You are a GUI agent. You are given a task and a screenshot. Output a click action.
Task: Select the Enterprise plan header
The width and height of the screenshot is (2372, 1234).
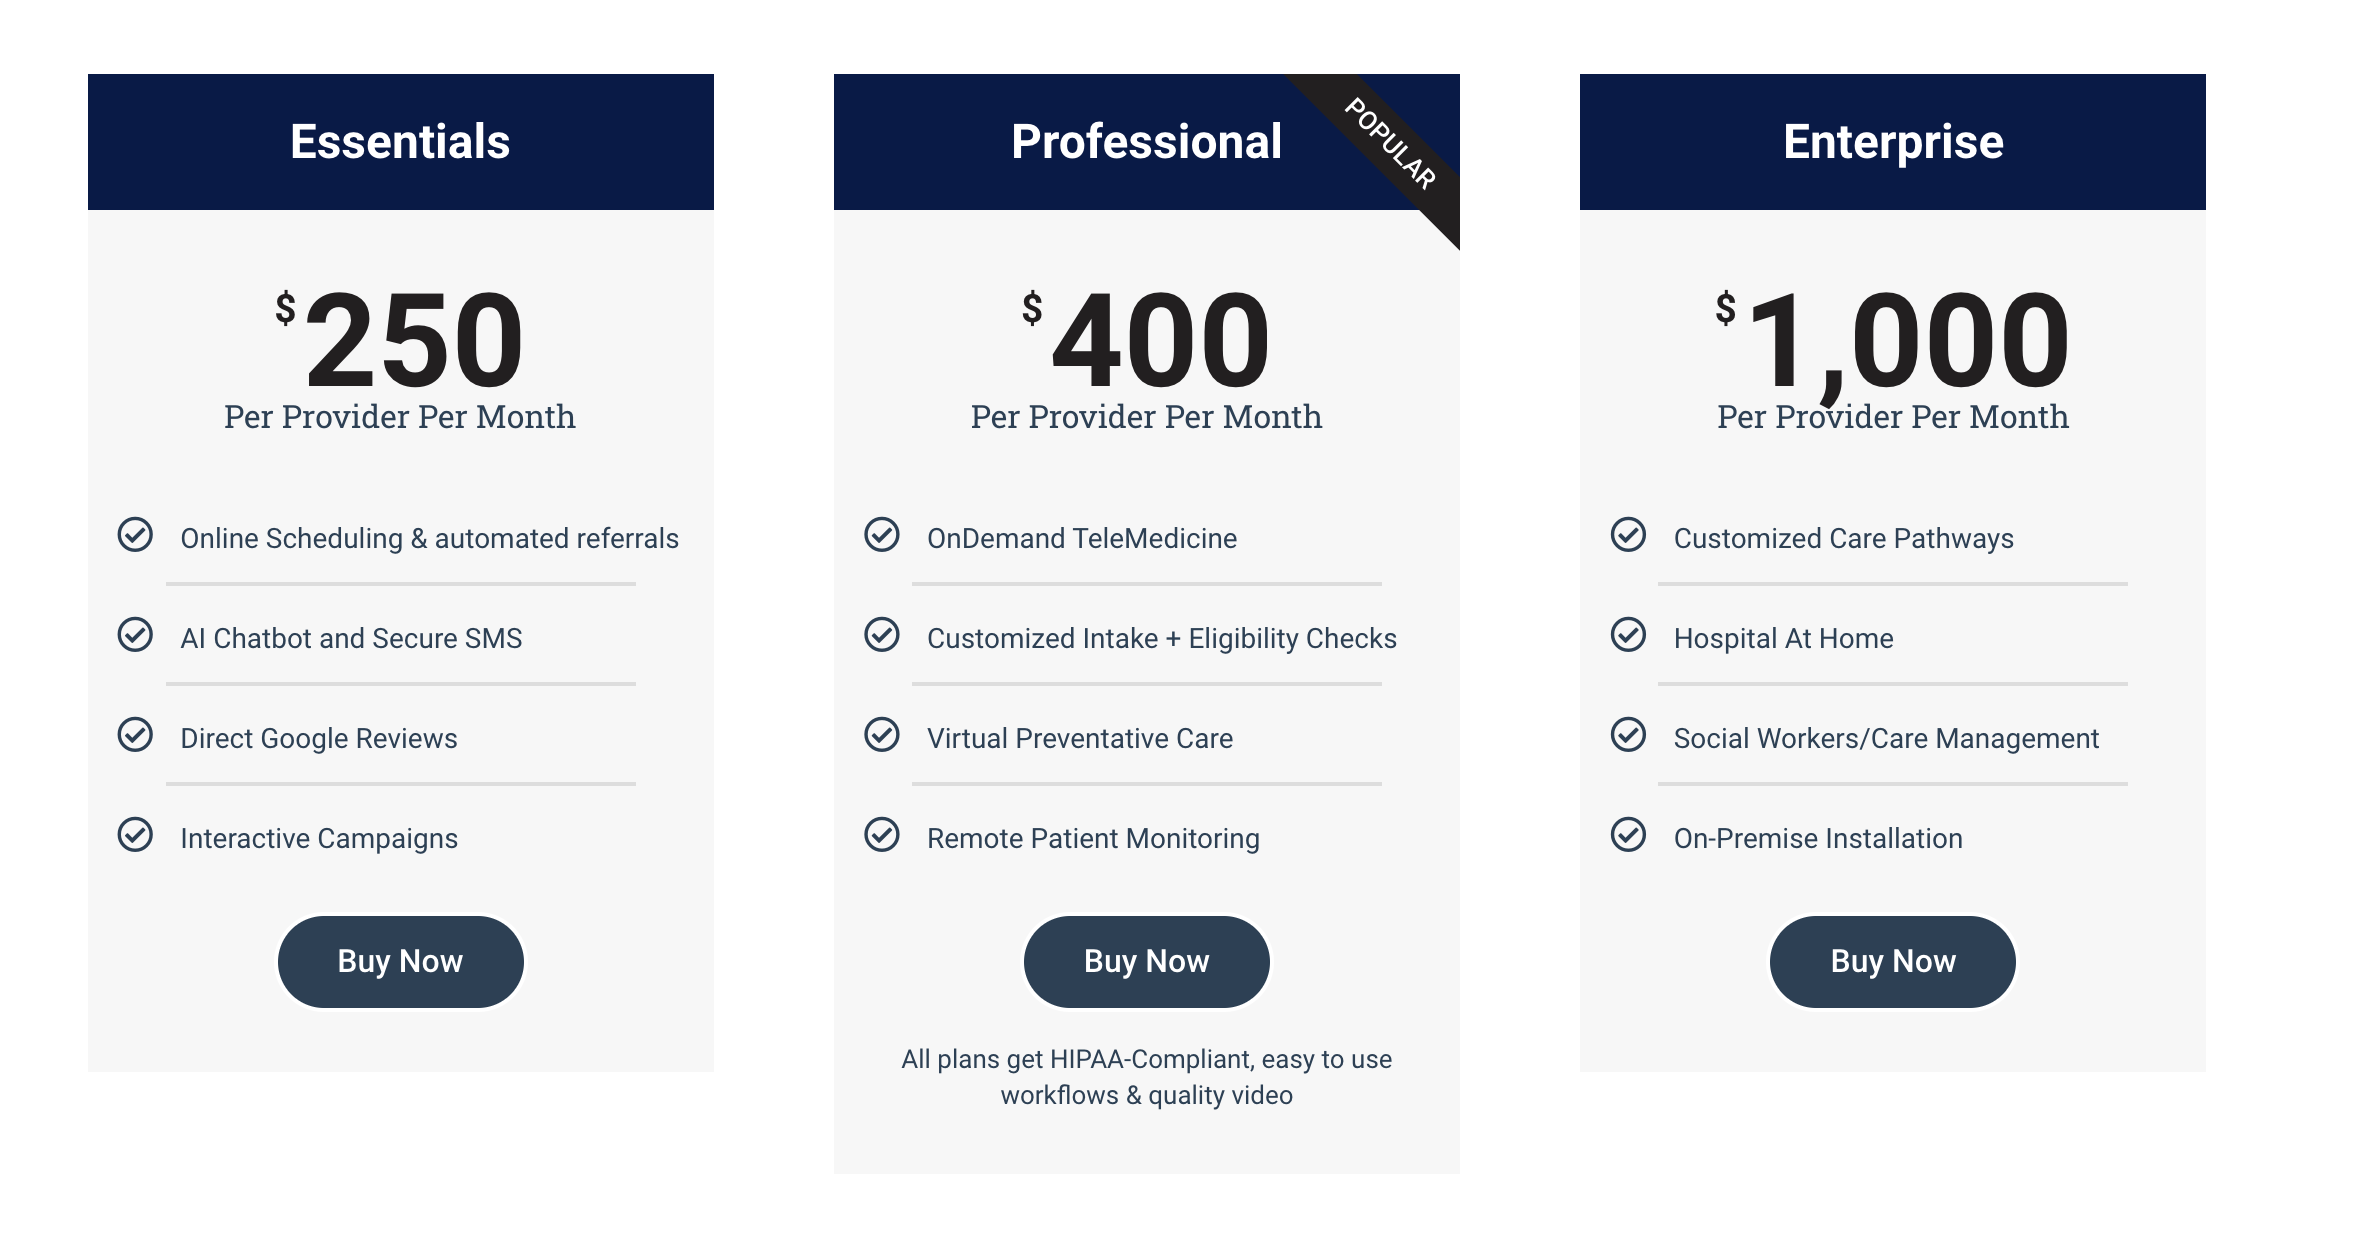click(1892, 142)
